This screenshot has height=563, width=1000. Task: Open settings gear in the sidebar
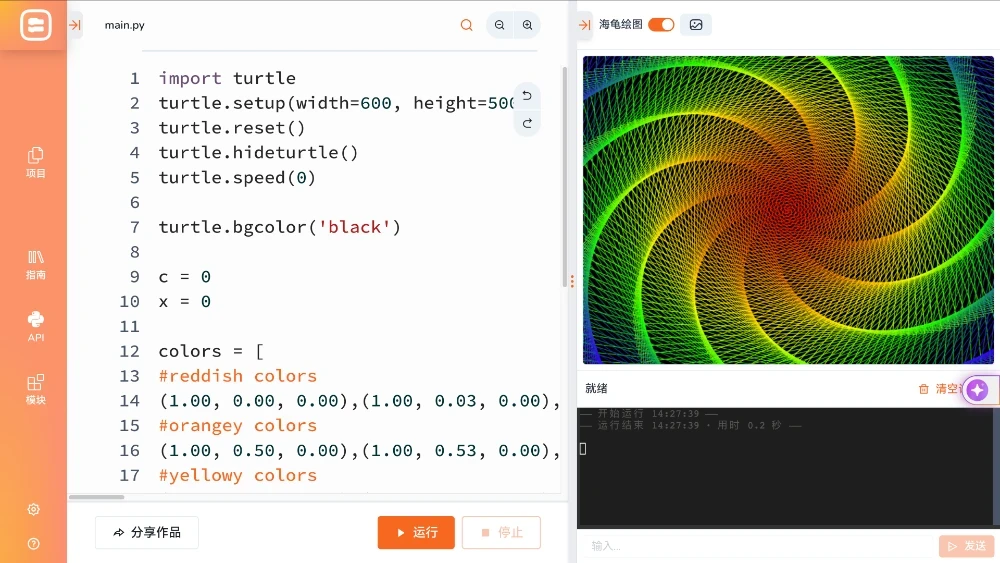(x=34, y=509)
